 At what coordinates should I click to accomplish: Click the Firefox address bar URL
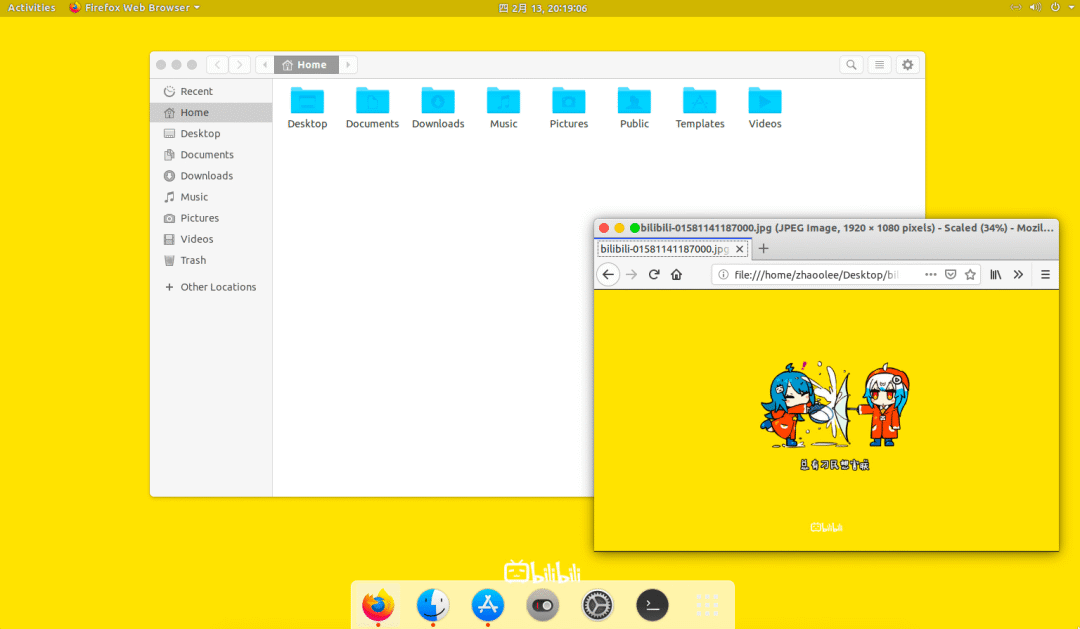[816, 275]
